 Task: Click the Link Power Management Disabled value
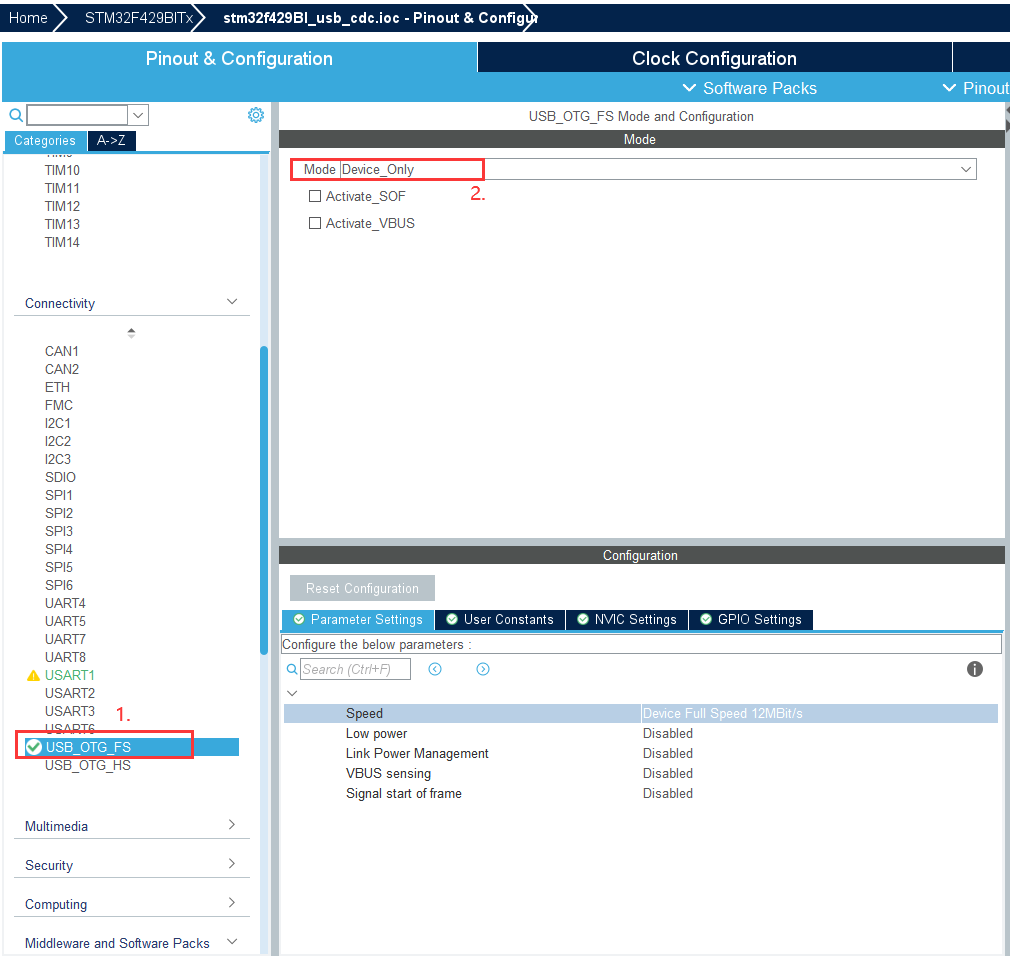pos(667,753)
